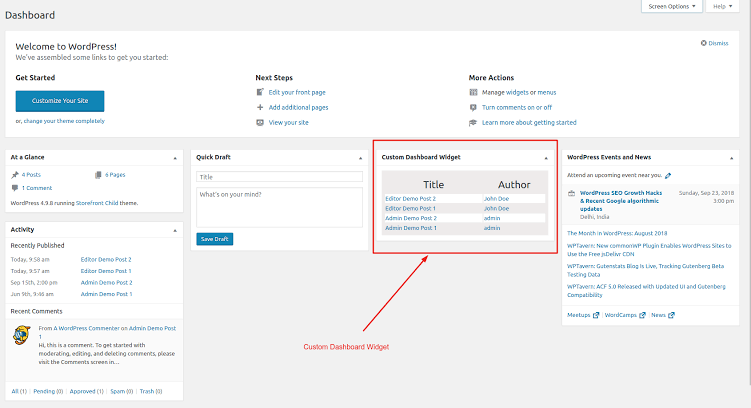Open Turn comments on or off link
This screenshot has height=408, width=751.
click(517, 108)
